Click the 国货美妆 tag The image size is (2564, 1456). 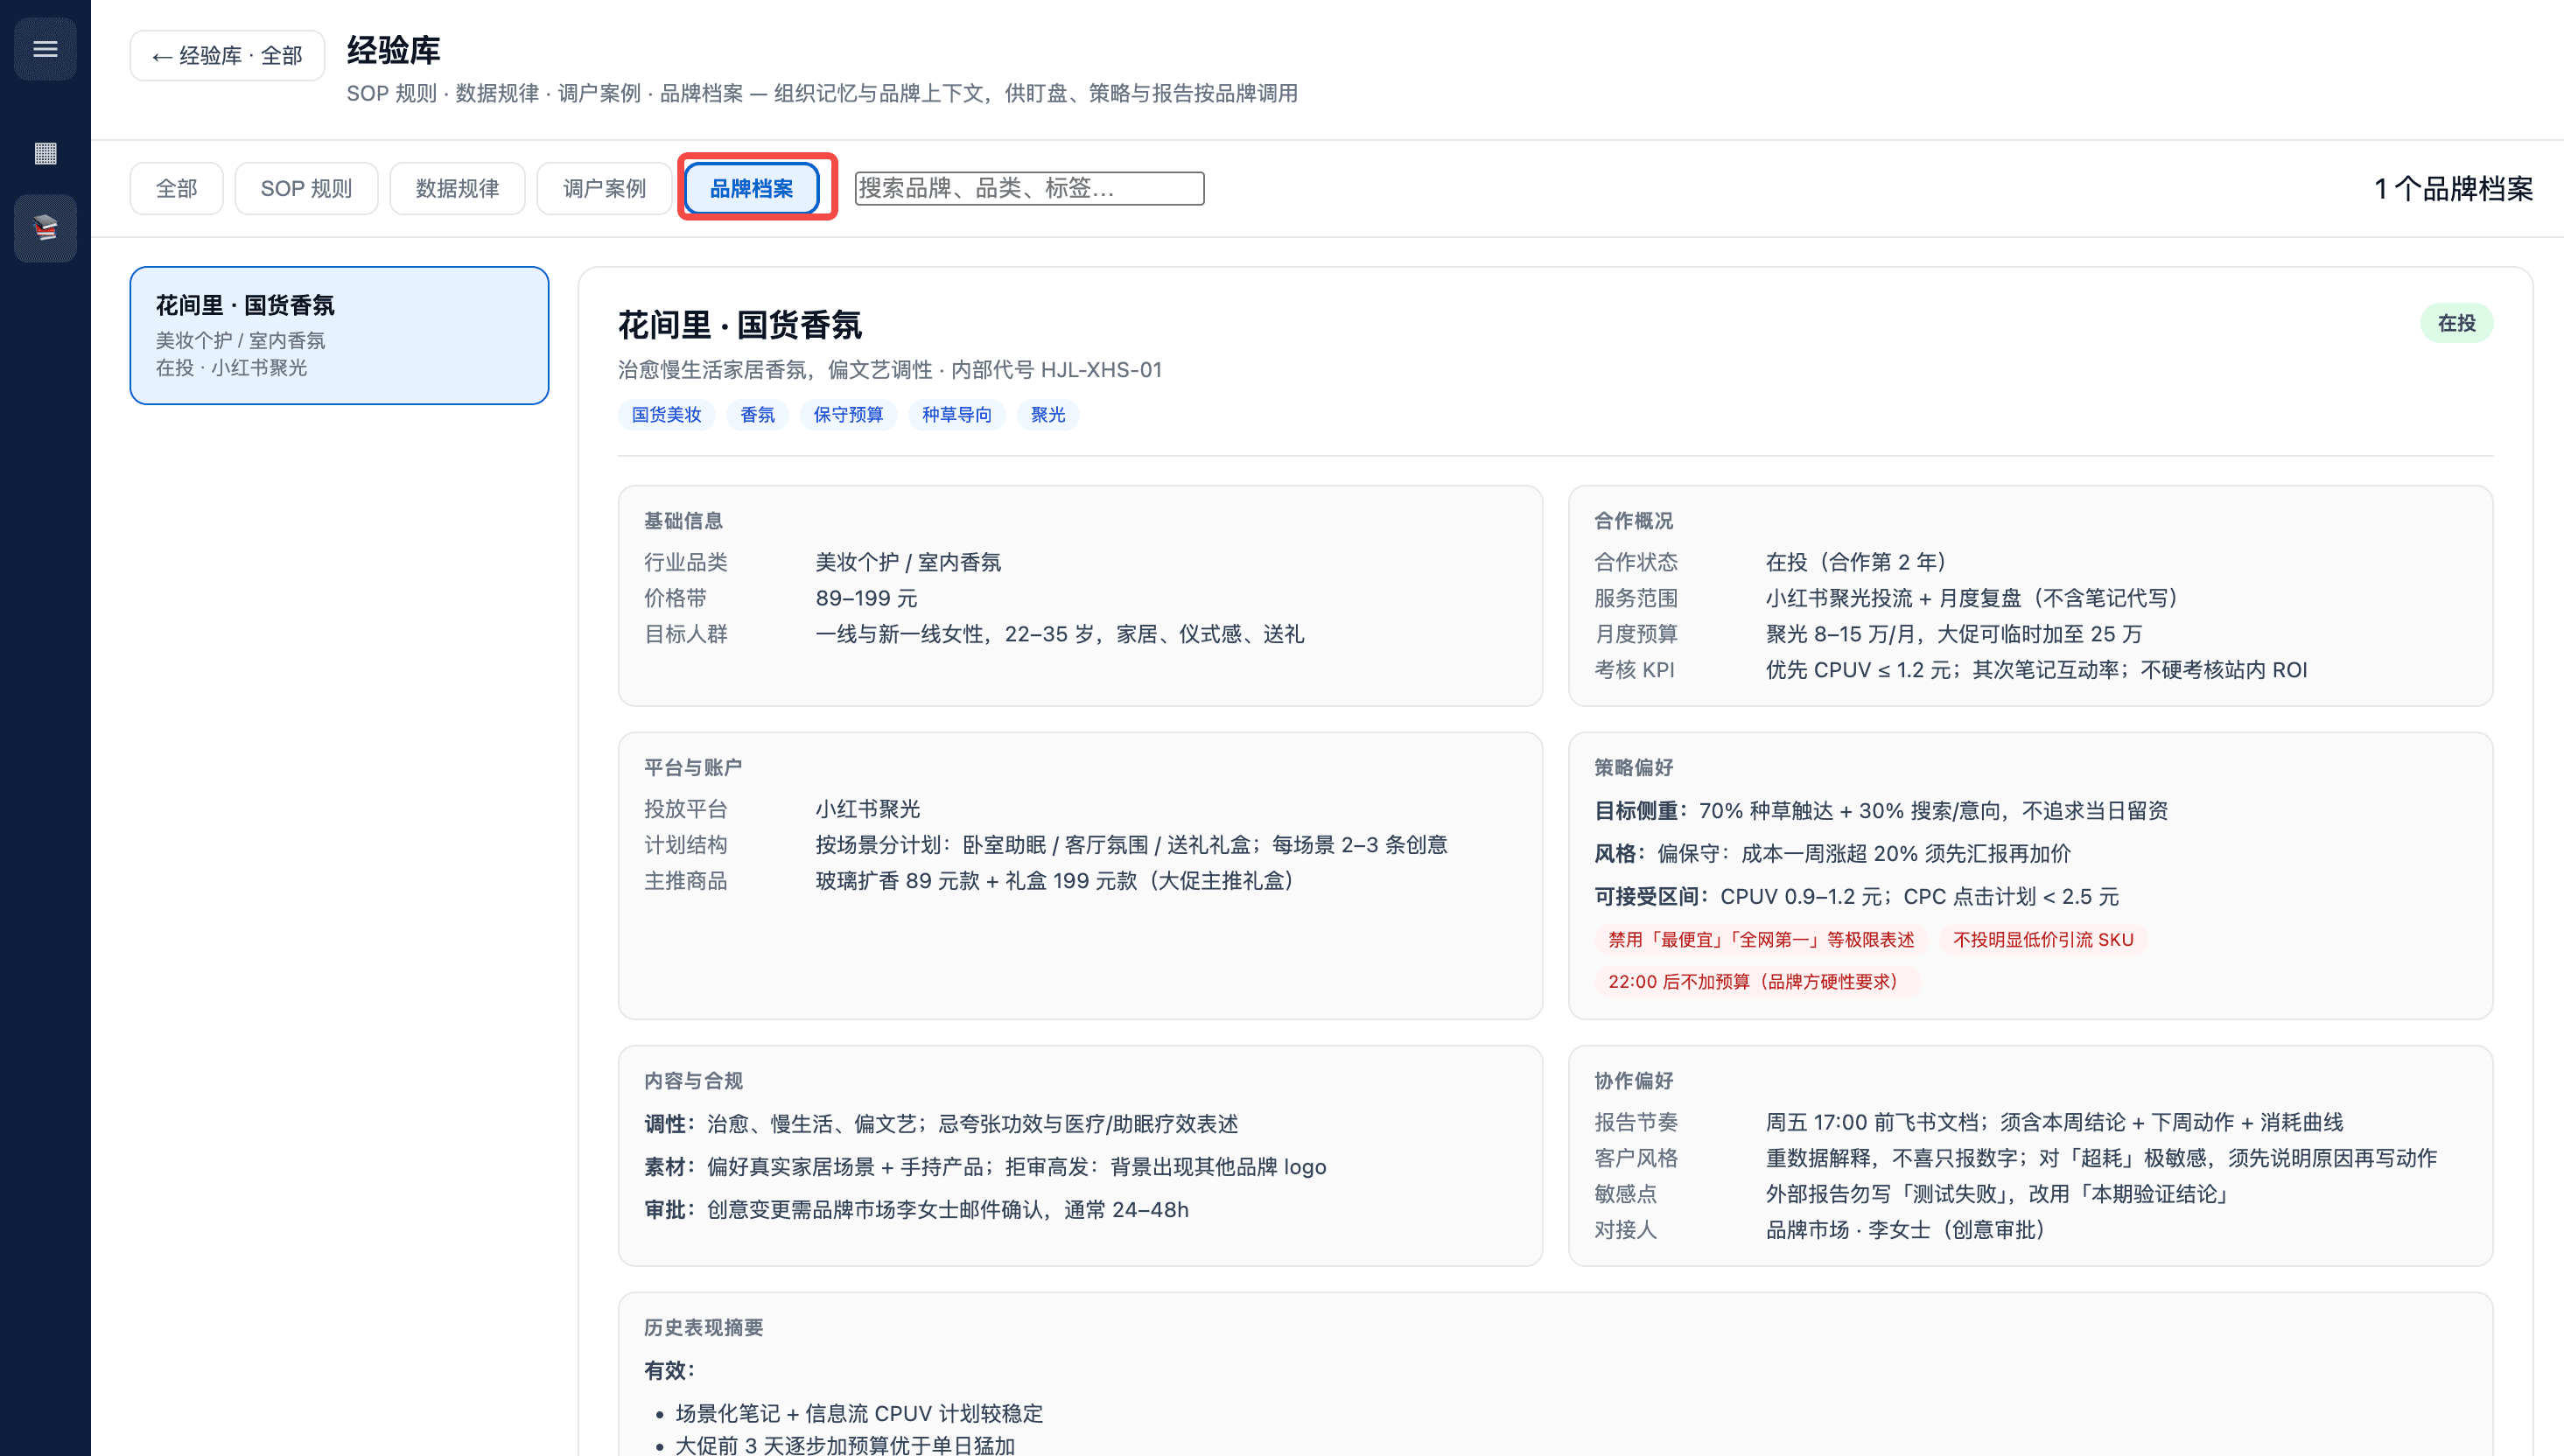pyautogui.click(x=666, y=414)
